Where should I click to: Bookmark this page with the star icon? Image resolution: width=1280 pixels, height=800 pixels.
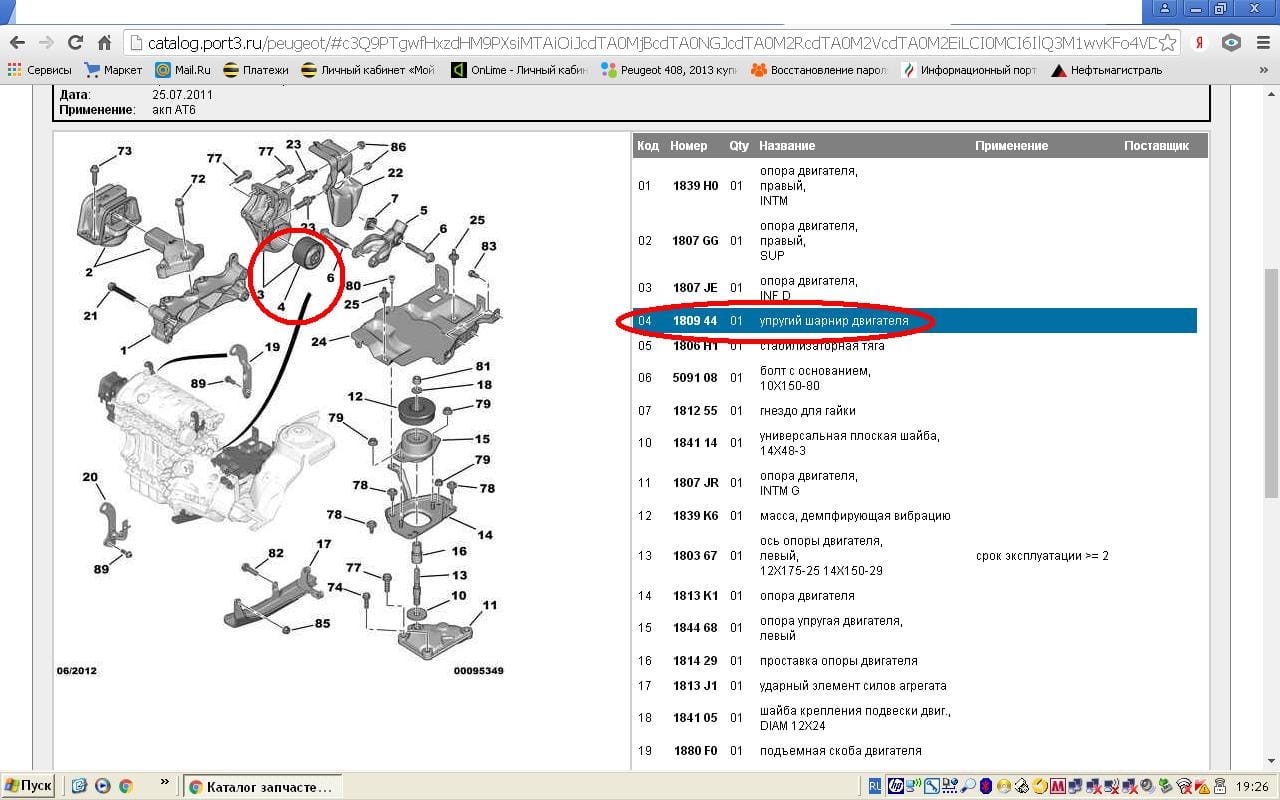pyautogui.click(x=1166, y=42)
